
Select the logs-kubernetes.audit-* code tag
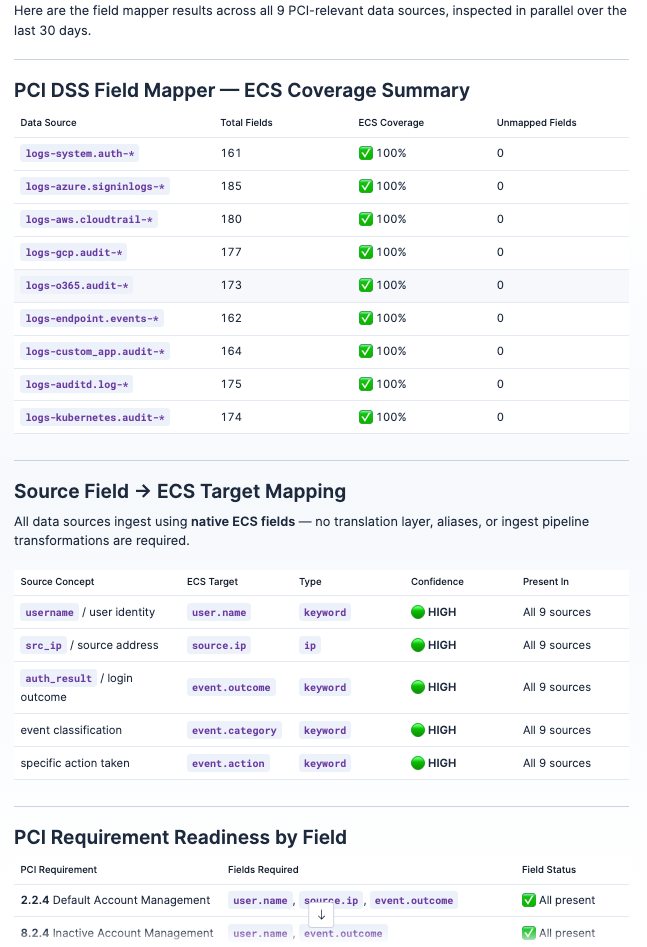[95, 417]
